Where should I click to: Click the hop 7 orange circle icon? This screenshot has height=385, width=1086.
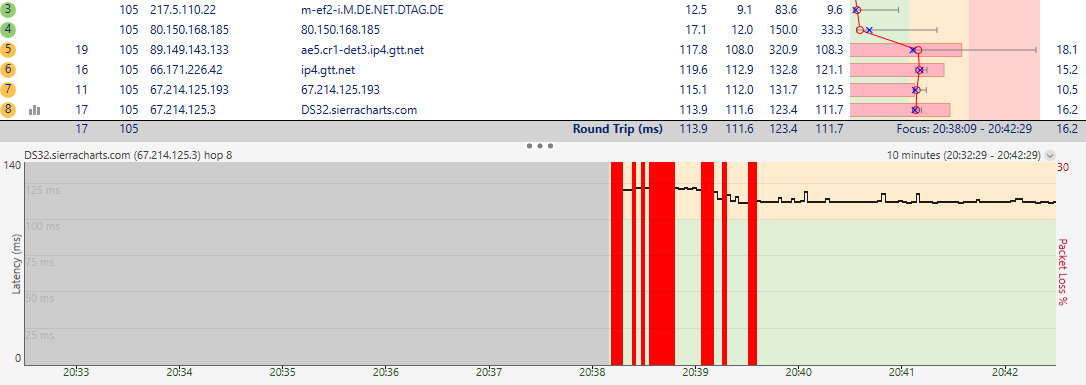[x=8, y=89]
